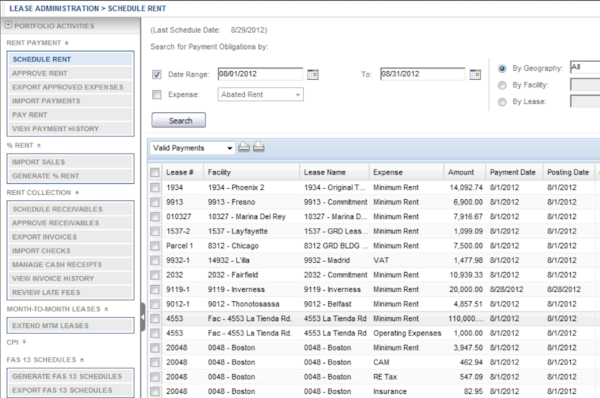
Task: Open Manage Cash Receipts link
Action: tap(70, 264)
